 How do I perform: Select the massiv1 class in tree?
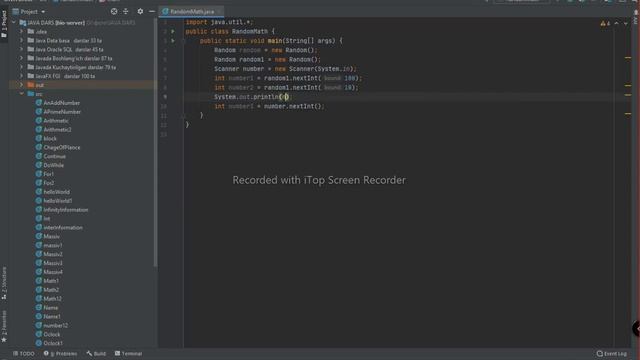tap(53, 245)
